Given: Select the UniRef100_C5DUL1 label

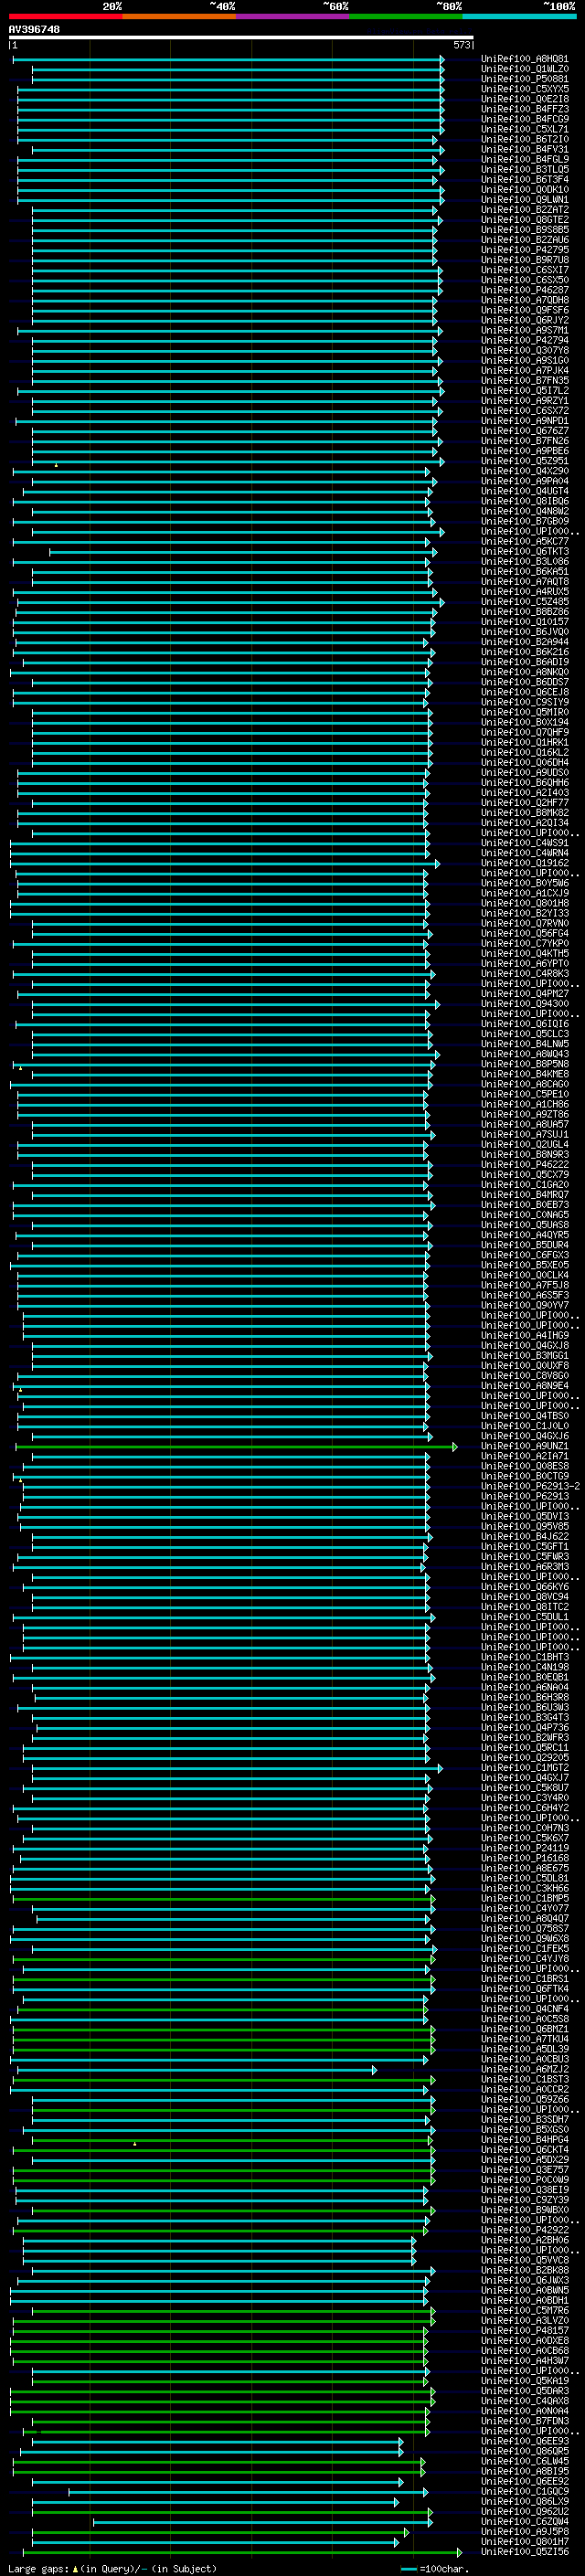Looking at the screenshot, I should [x=525, y=1617].
